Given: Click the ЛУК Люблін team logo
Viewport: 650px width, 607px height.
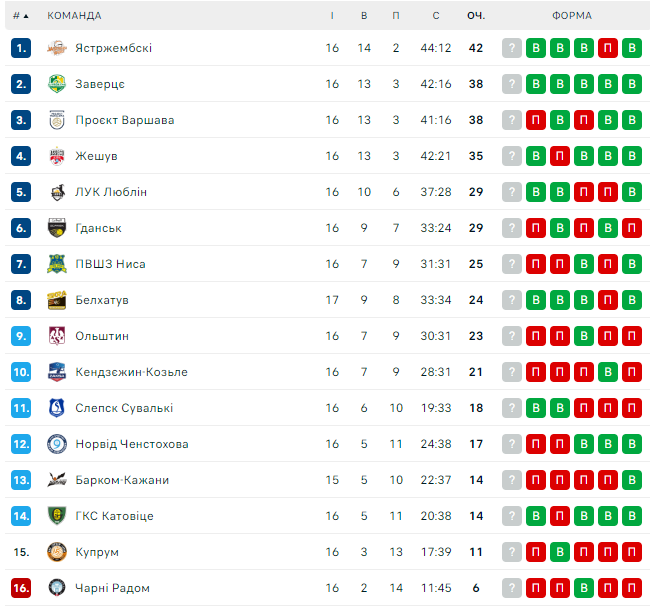Looking at the screenshot, I should tap(57, 192).
